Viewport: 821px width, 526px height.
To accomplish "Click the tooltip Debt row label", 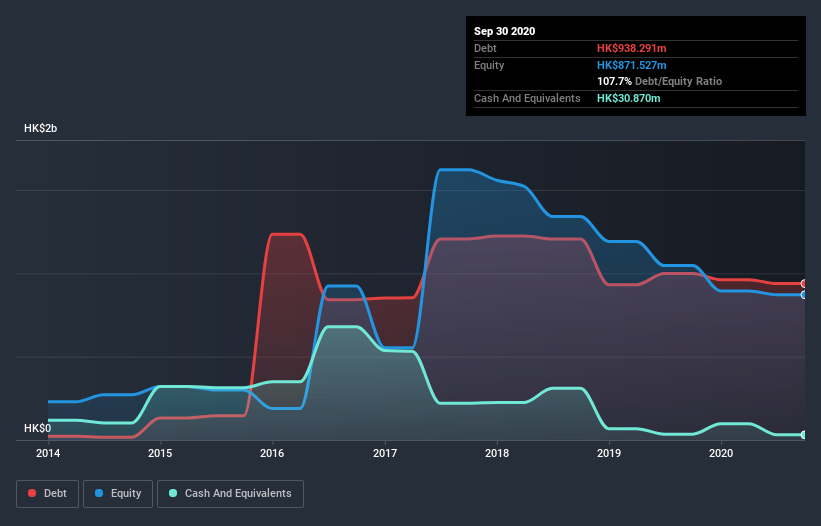I will (485, 48).
